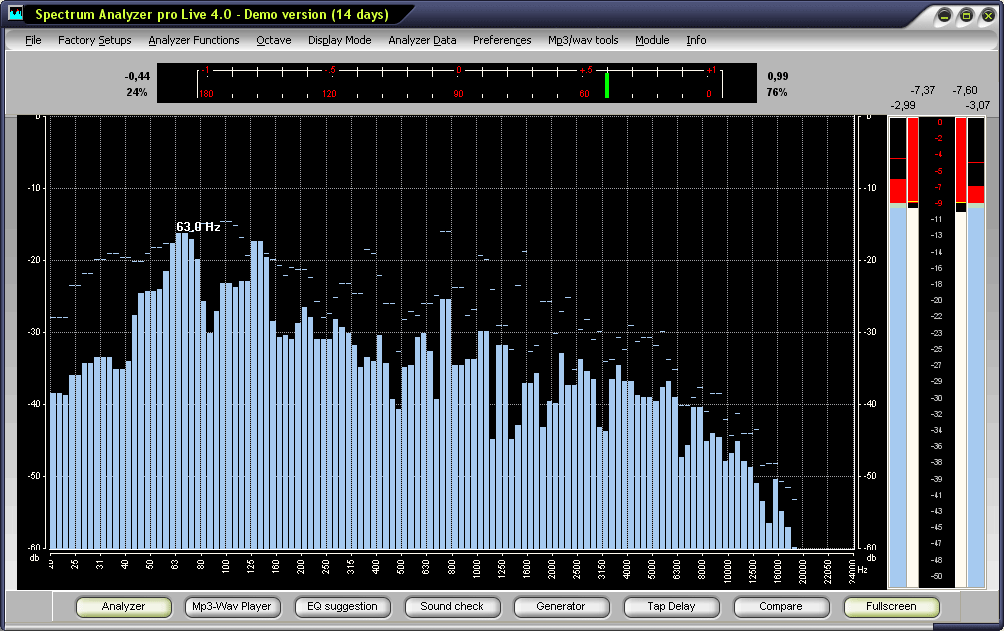
Task: Close the Spectrum Analyzer window
Action: click(988, 16)
